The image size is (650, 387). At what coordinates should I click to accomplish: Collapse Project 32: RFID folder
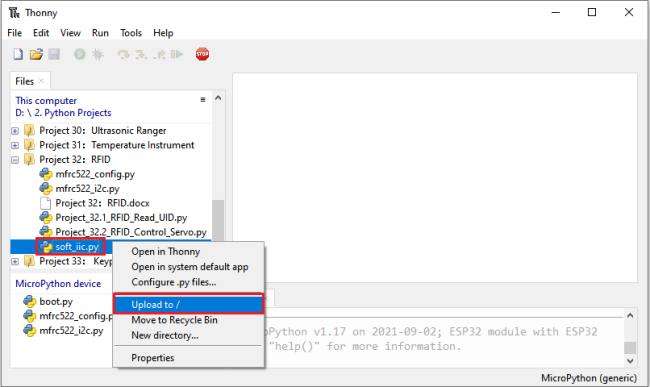point(15,160)
